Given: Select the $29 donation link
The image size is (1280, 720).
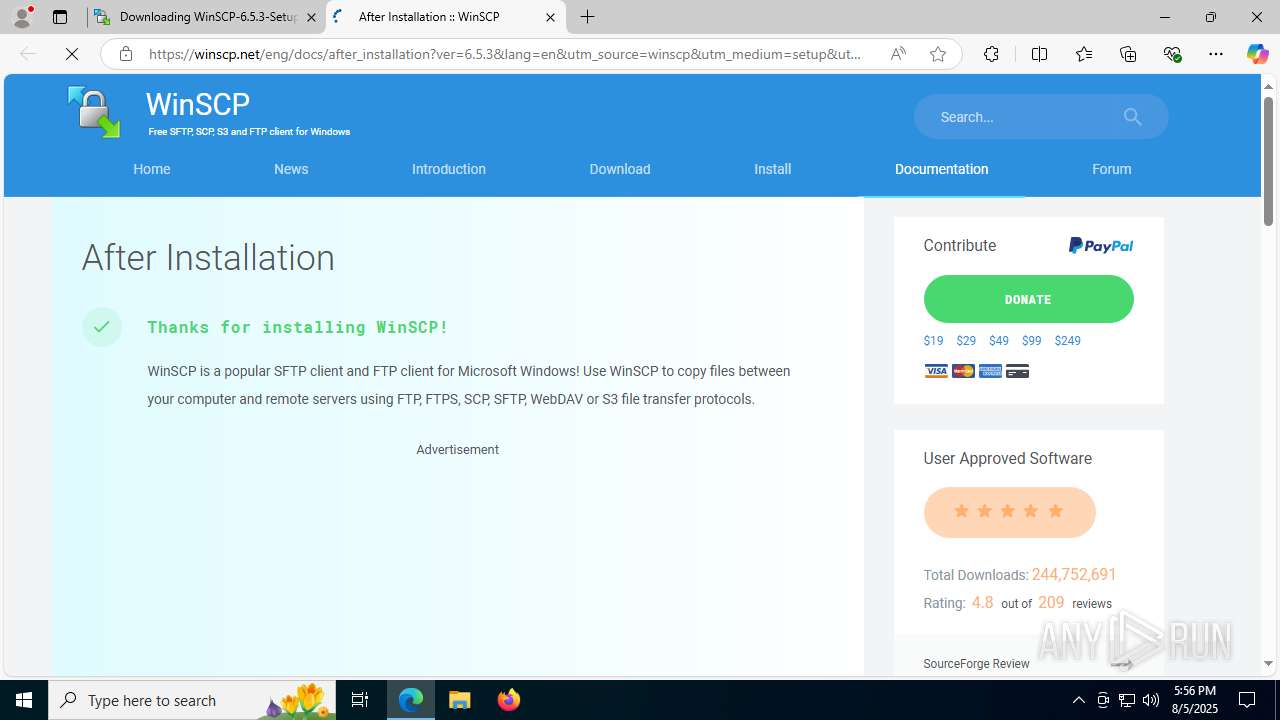Looking at the screenshot, I should click(966, 341).
